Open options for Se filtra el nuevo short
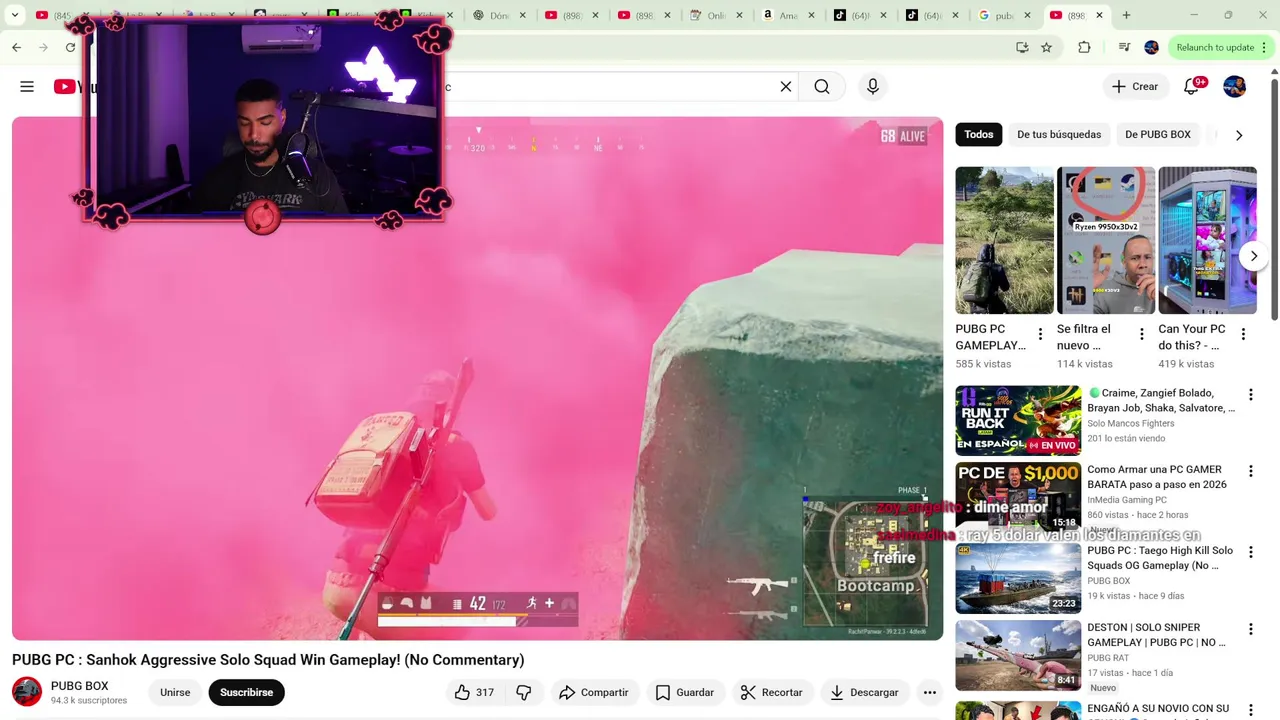The image size is (1280, 720). point(1141,334)
